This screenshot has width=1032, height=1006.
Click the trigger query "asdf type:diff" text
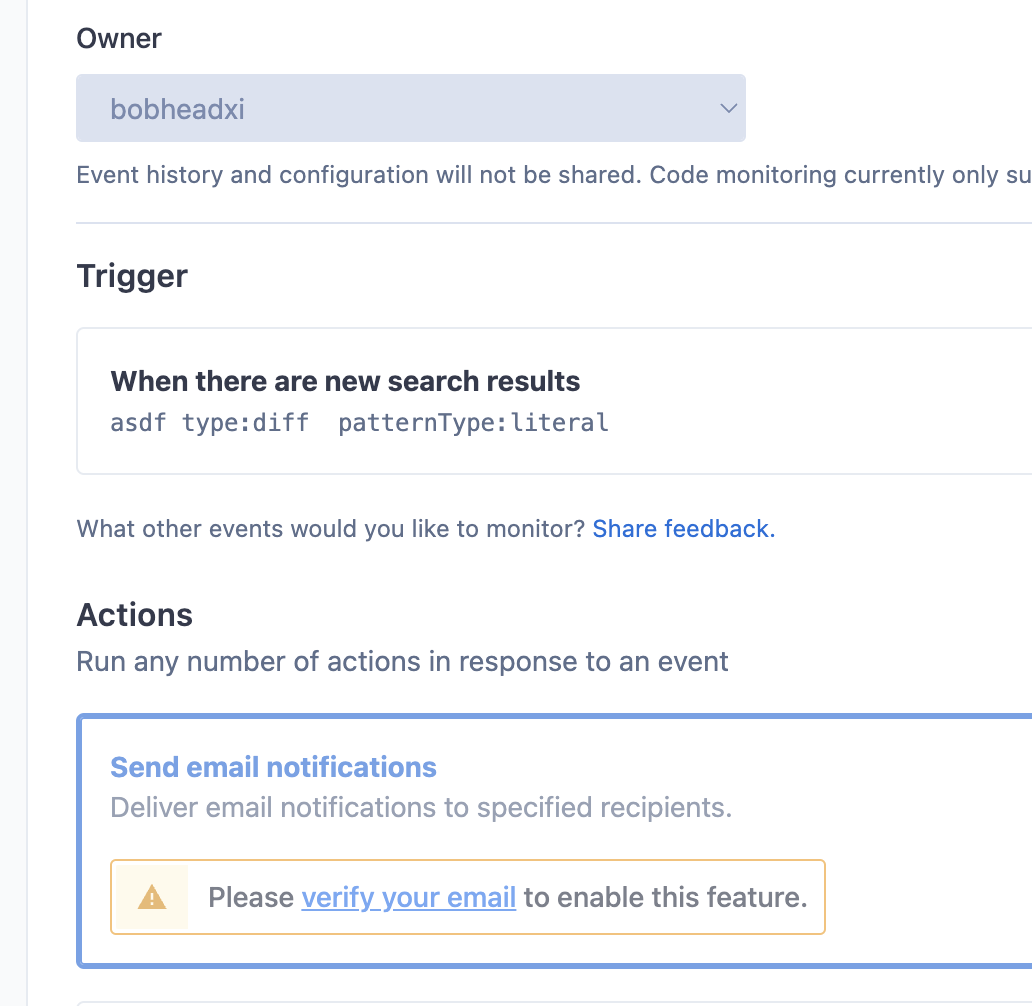coord(209,423)
